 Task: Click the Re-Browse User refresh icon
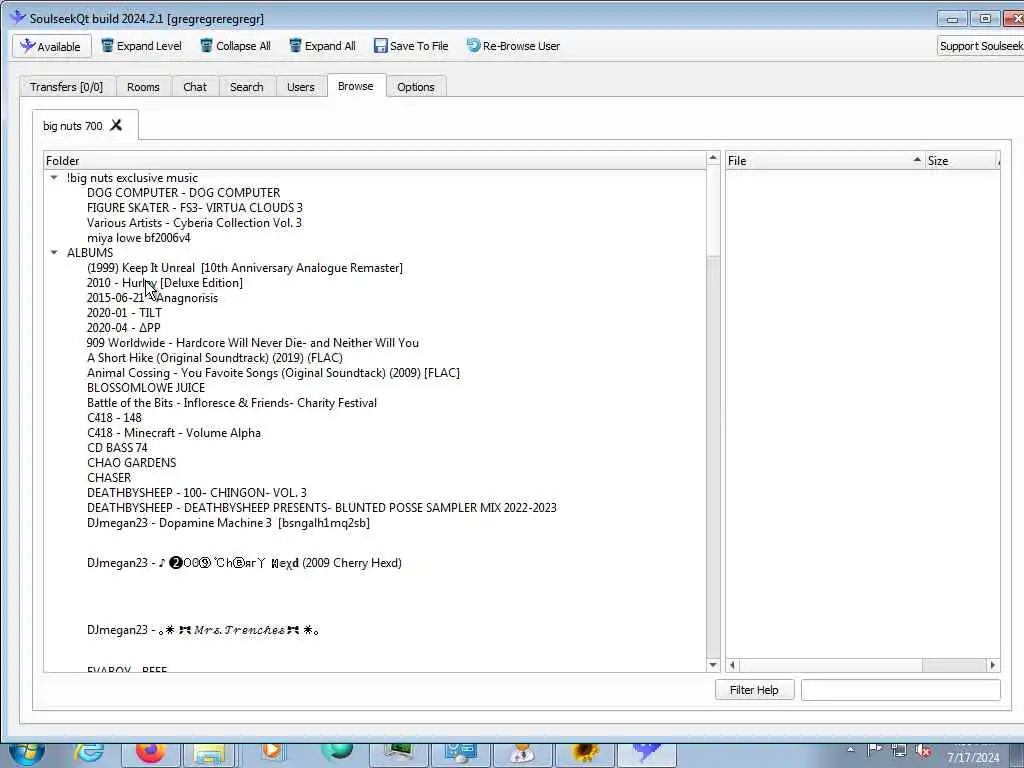[x=473, y=46]
